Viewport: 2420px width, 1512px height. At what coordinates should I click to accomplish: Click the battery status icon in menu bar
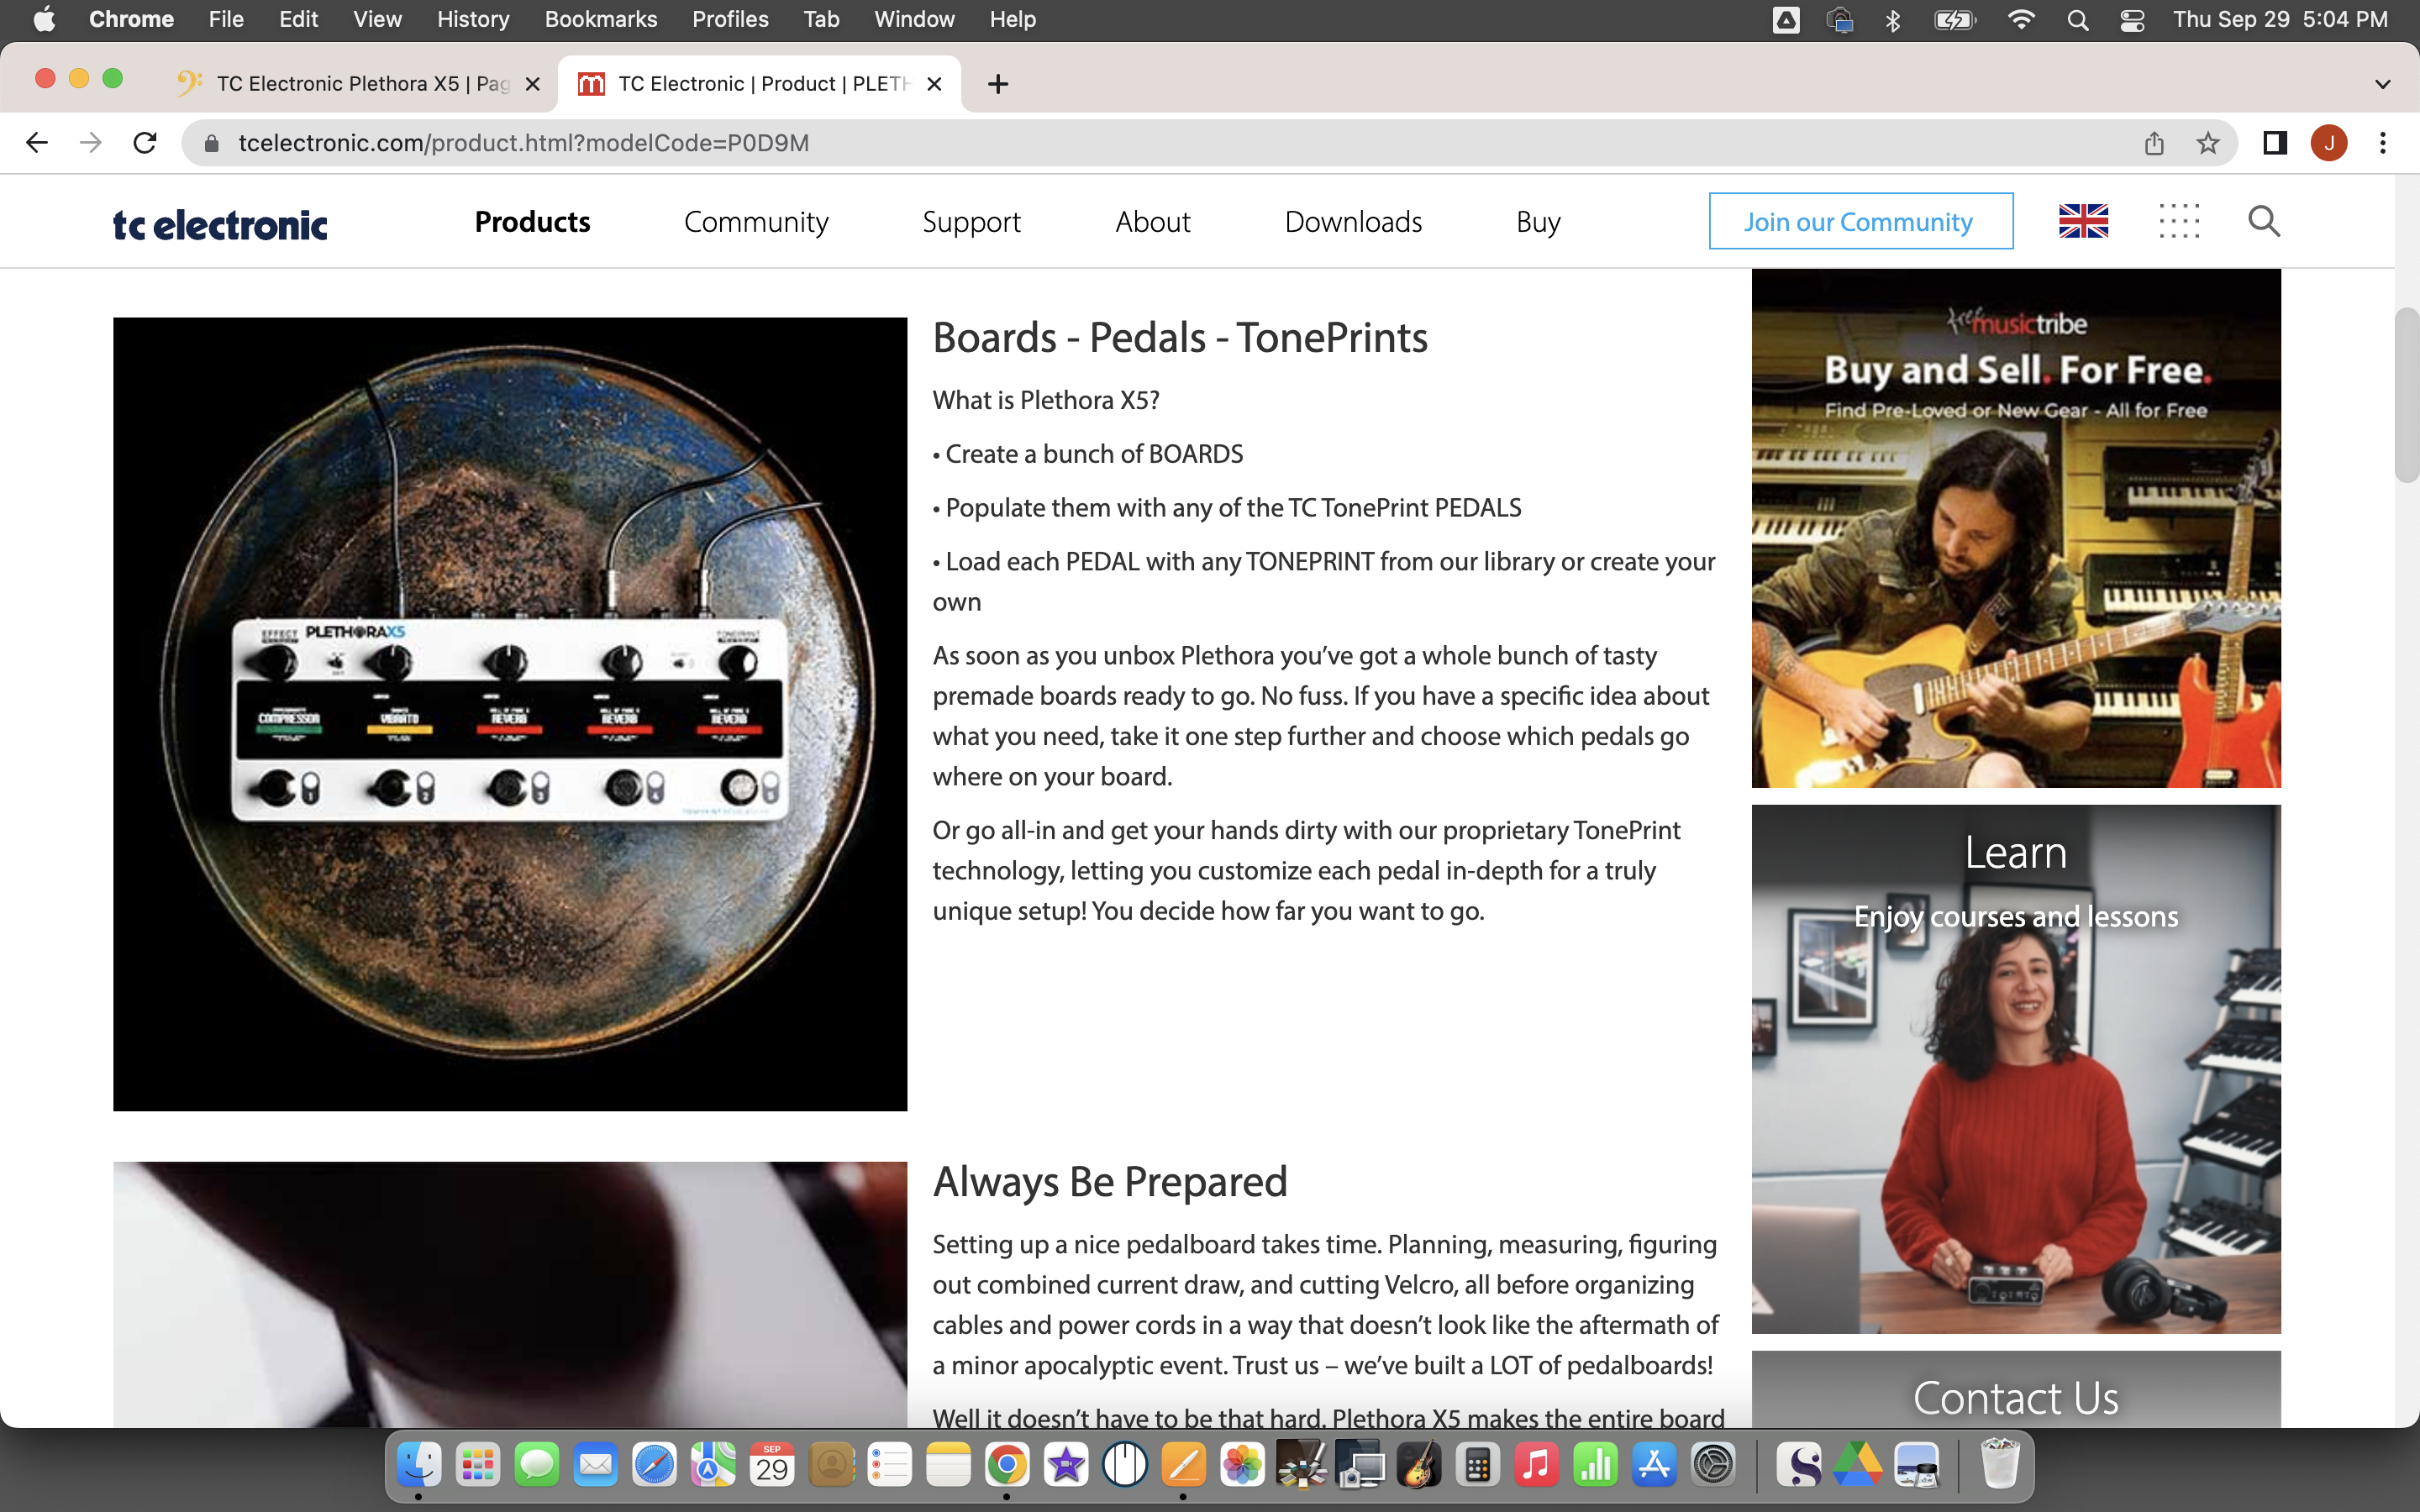pyautogui.click(x=1955, y=20)
